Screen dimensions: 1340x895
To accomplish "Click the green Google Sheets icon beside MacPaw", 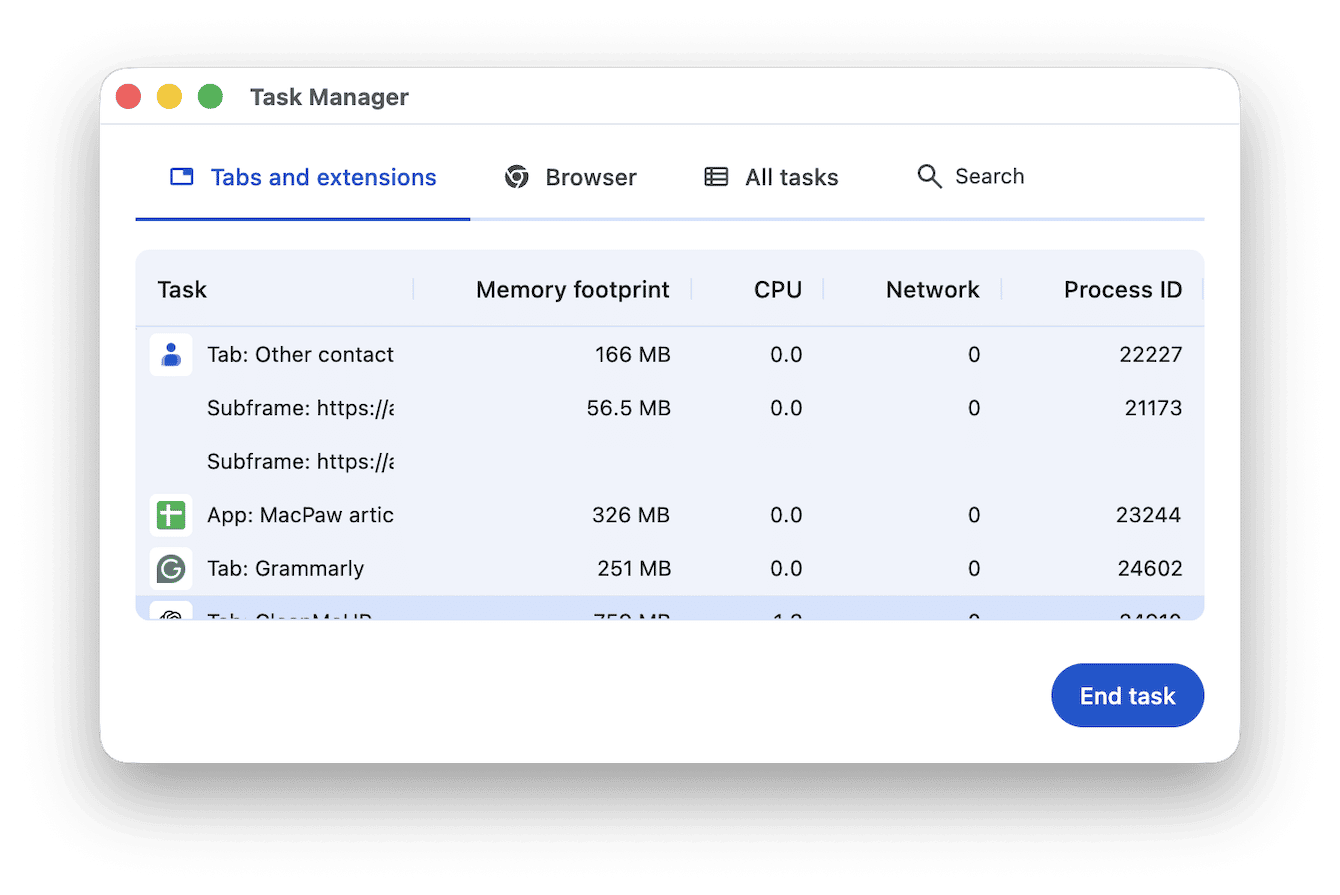I will pos(171,515).
